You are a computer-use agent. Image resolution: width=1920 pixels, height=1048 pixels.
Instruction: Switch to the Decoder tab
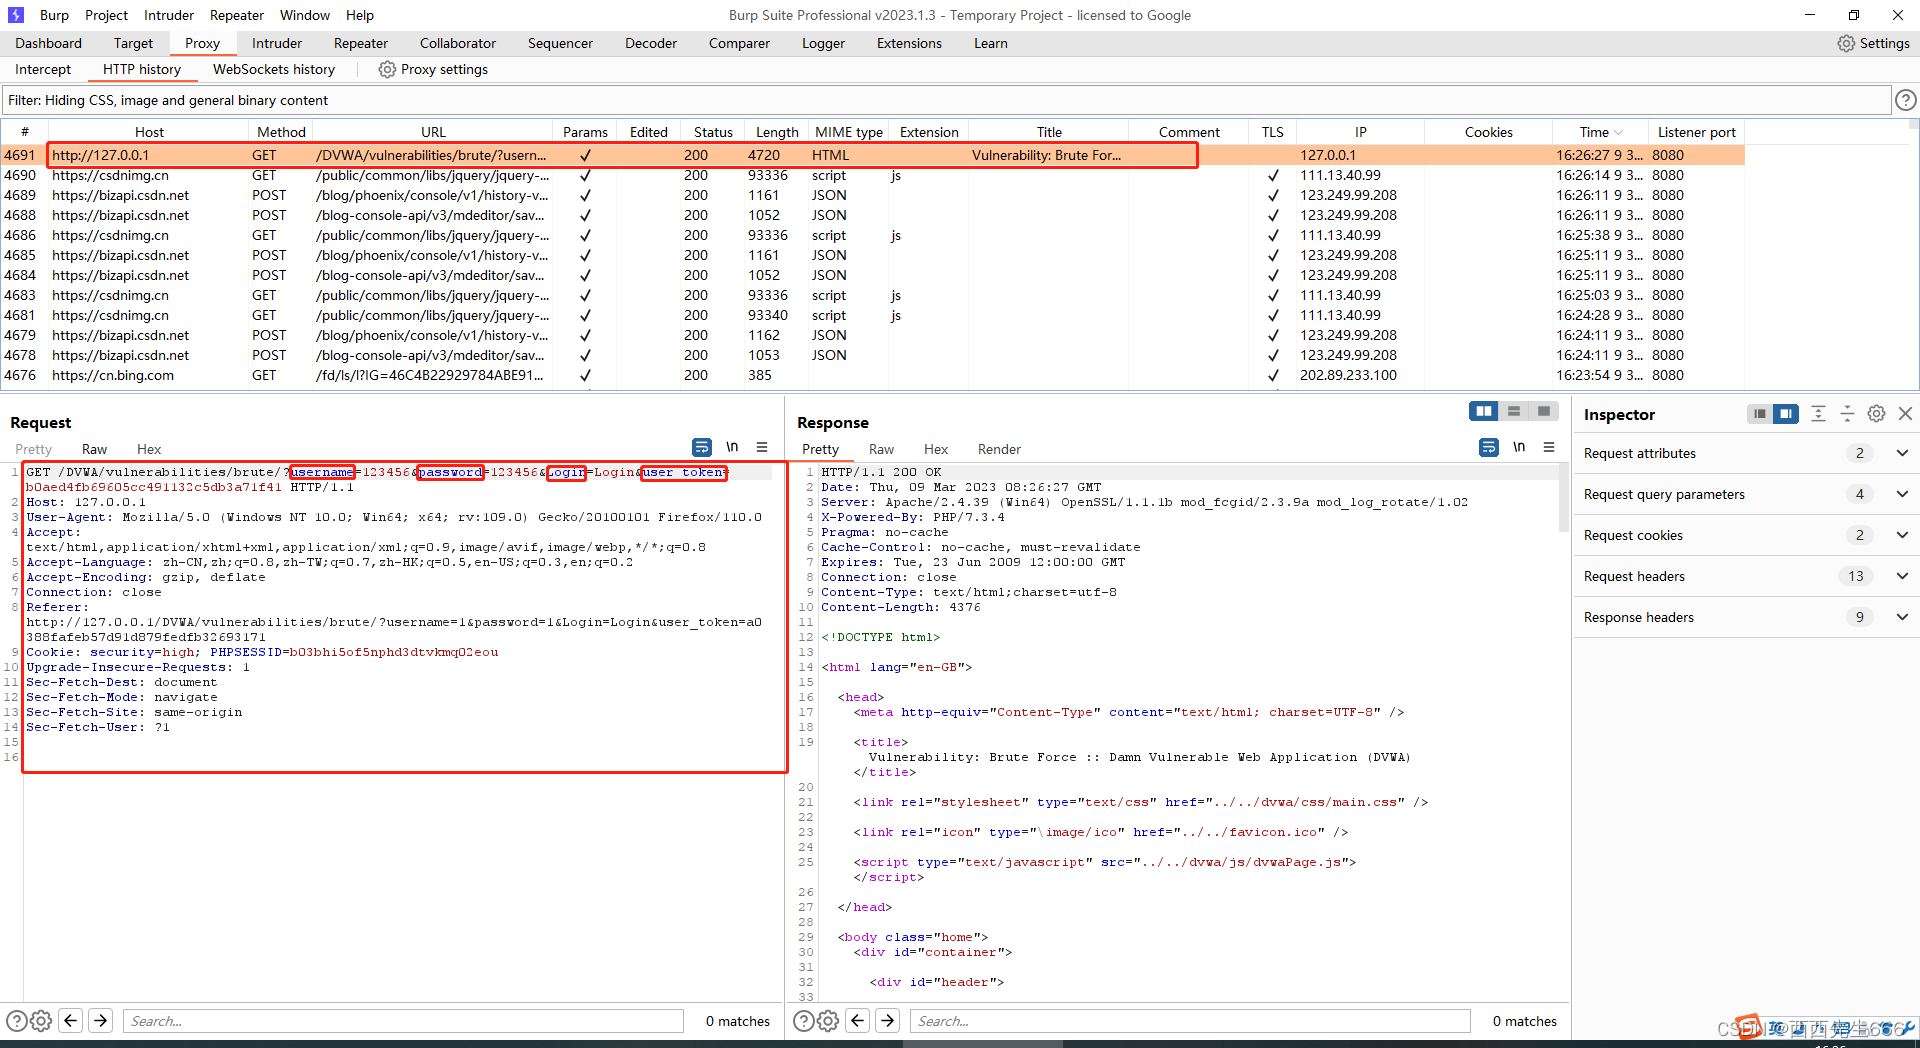651,43
